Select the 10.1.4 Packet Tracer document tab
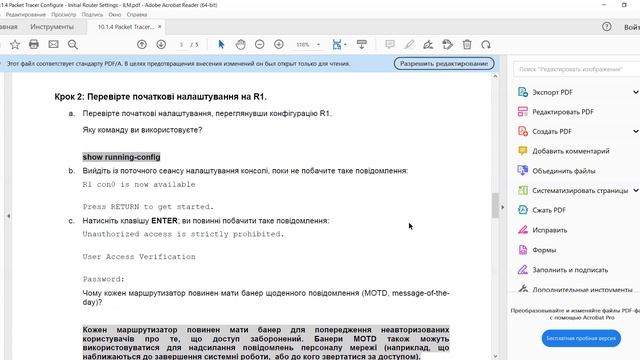The image size is (640, 360). 126,27
